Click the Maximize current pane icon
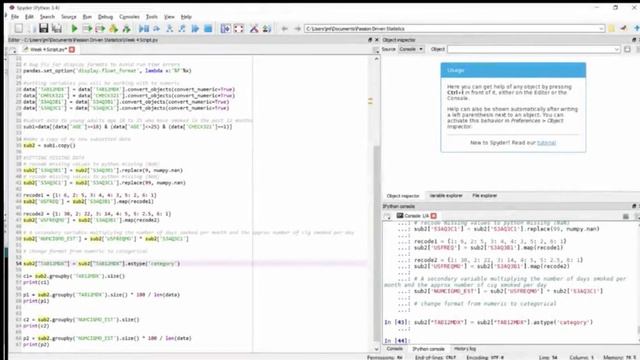The width and height of the screenshot is (640, 360). pyautogui.click(x=225, y=29)
